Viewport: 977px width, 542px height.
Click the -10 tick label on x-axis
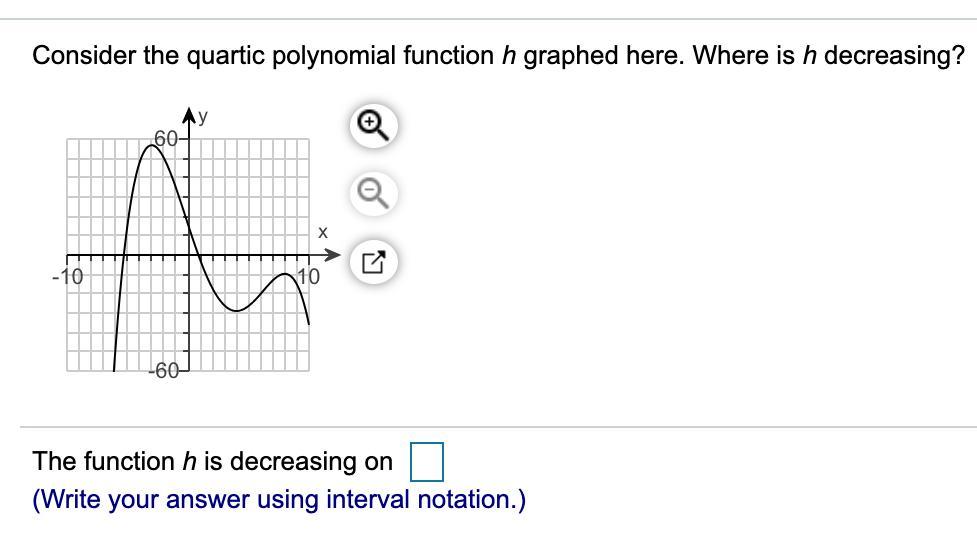(68, 276)
